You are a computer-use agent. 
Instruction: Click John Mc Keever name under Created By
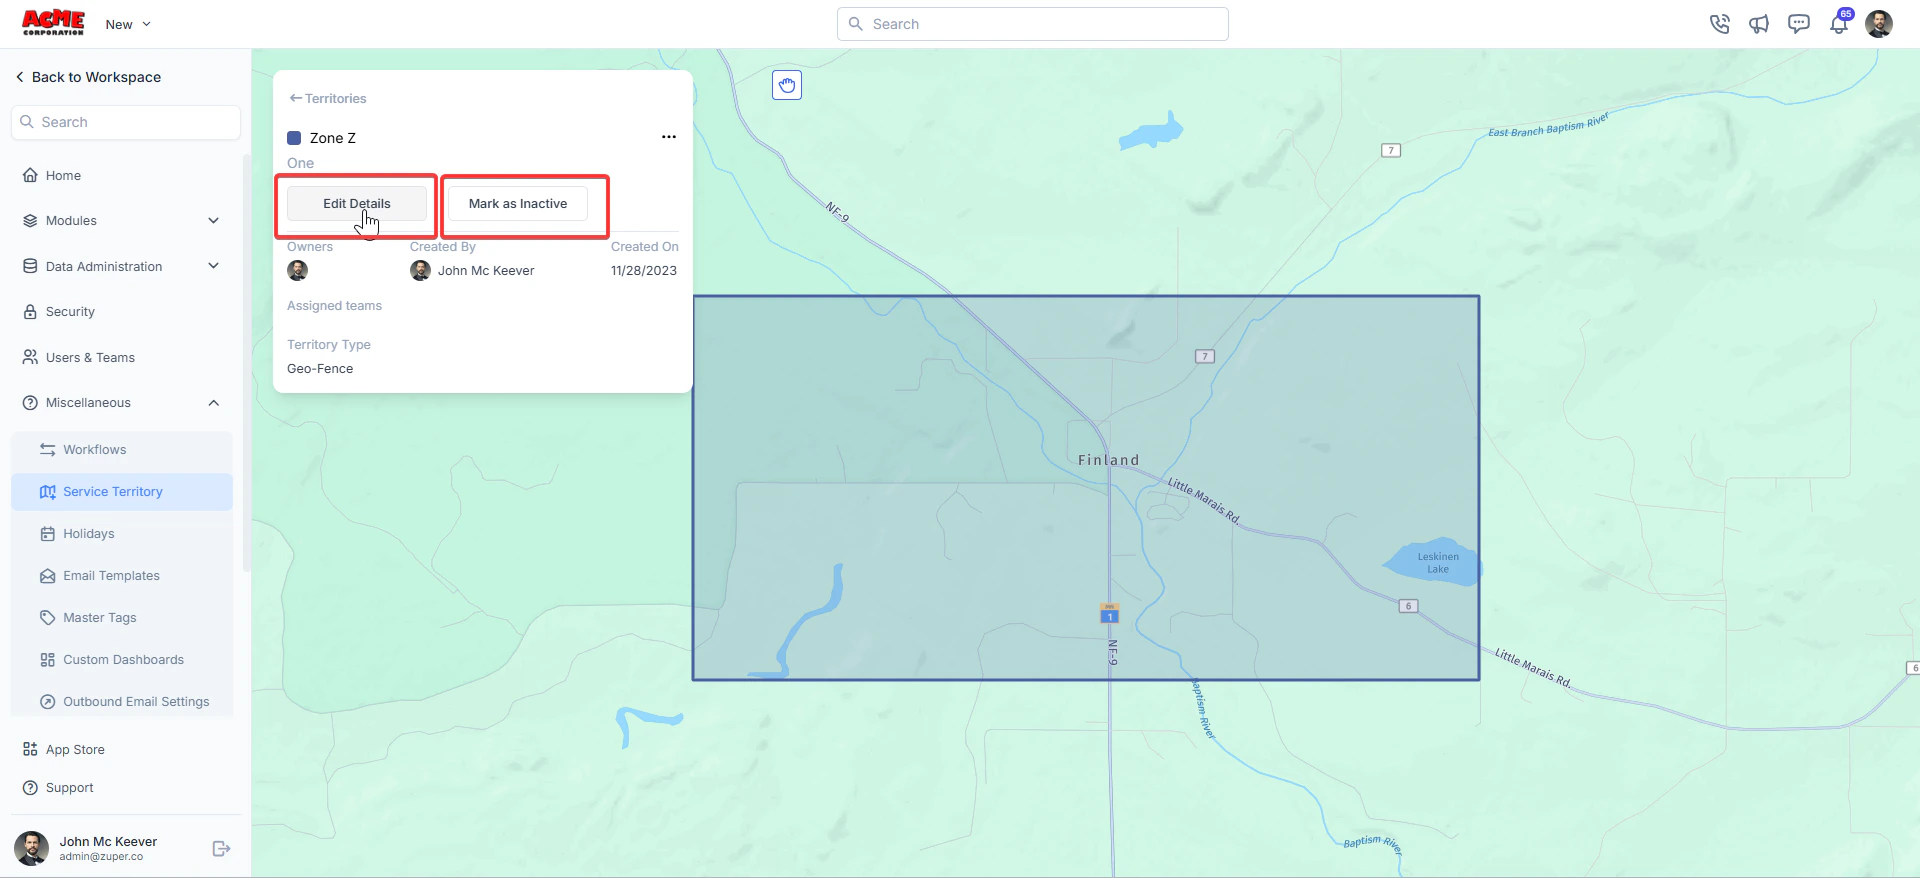[486, 270]
